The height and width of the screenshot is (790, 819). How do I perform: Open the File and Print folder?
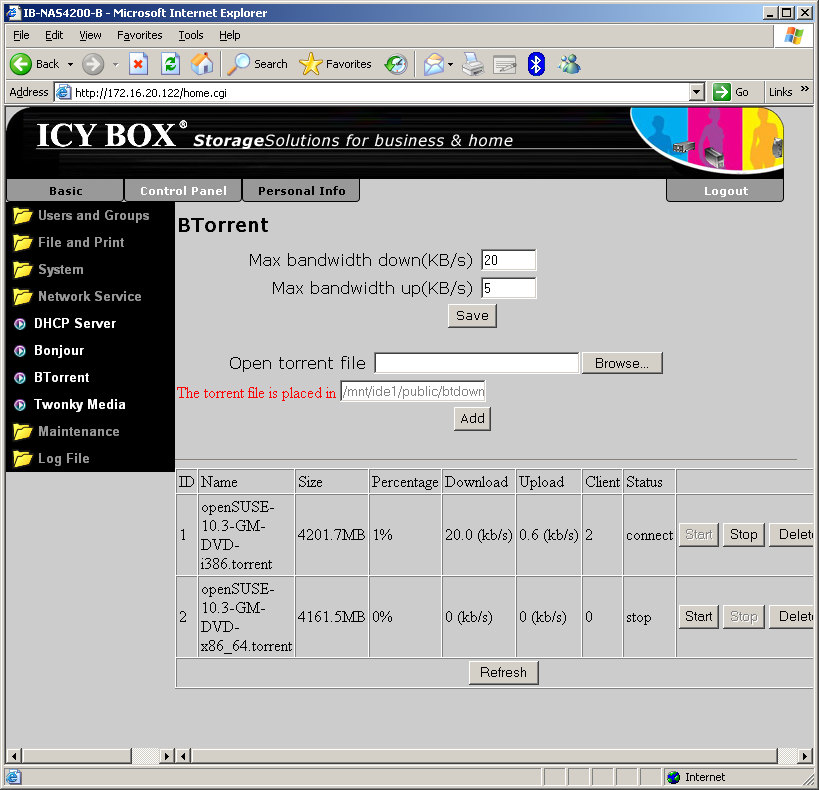pos(69,242)
